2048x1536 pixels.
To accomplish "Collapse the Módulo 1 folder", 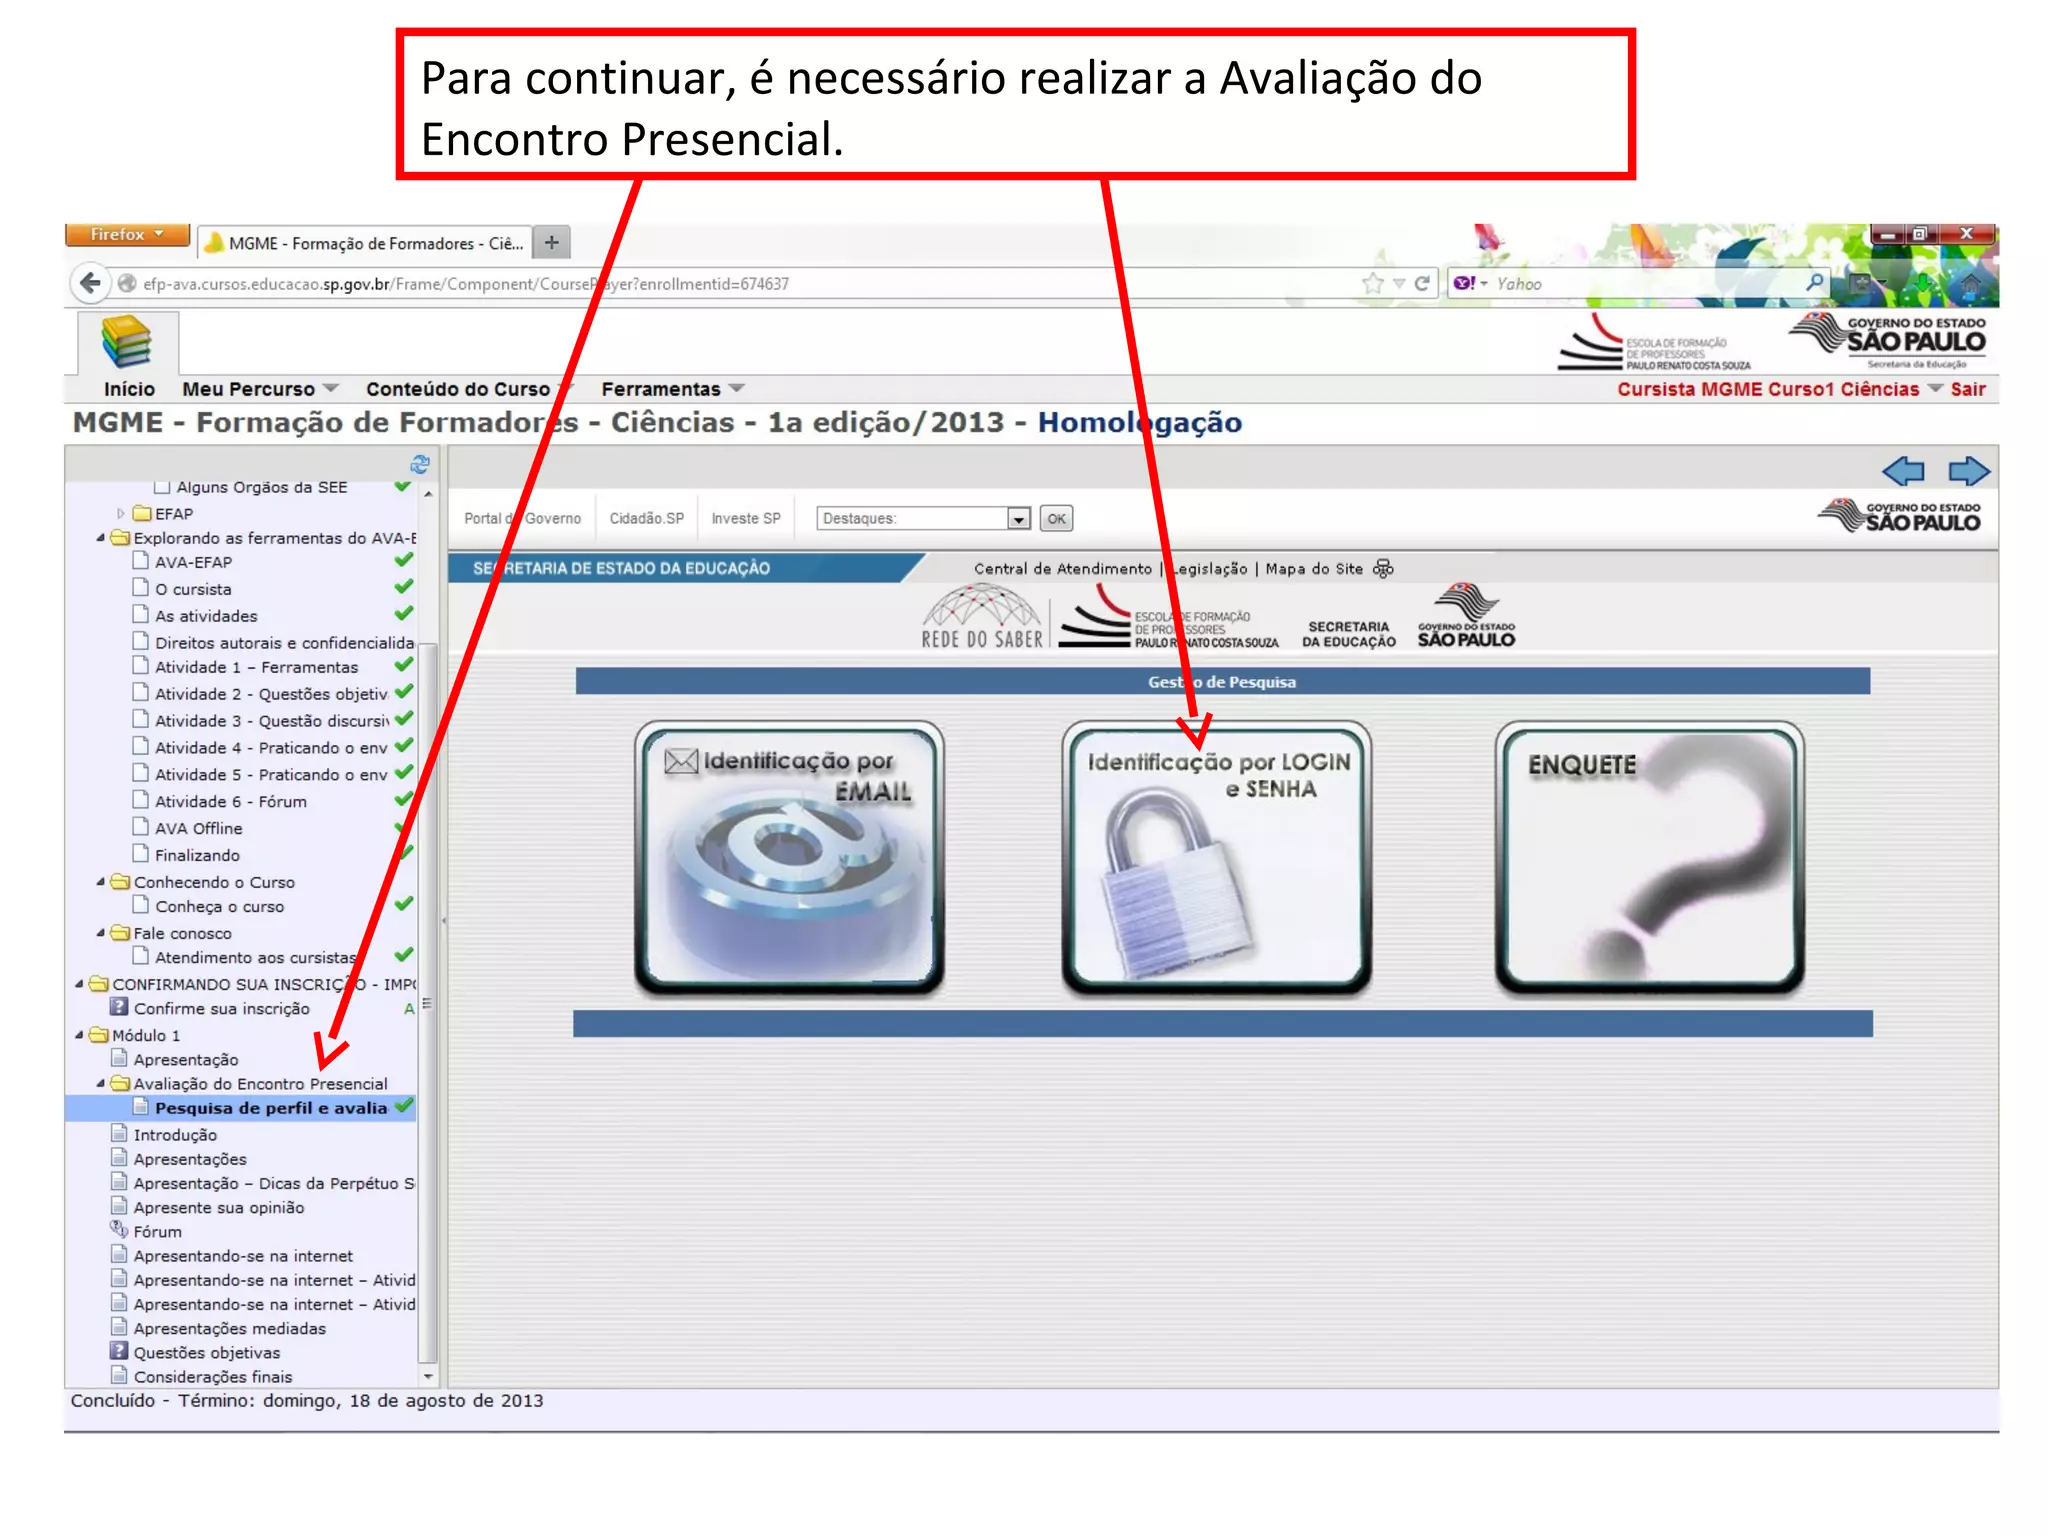I will point(79,1034).
